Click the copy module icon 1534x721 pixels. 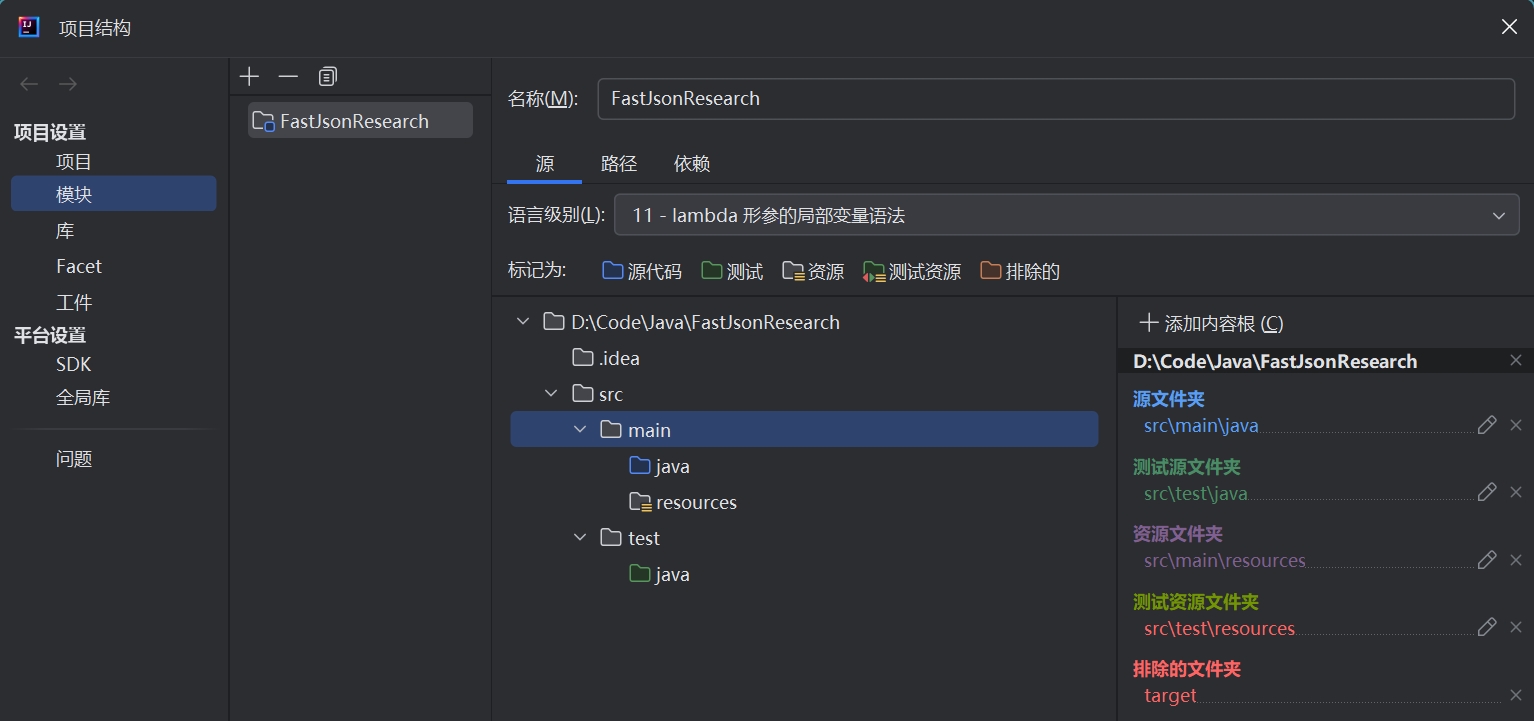[x=328, y=77]
